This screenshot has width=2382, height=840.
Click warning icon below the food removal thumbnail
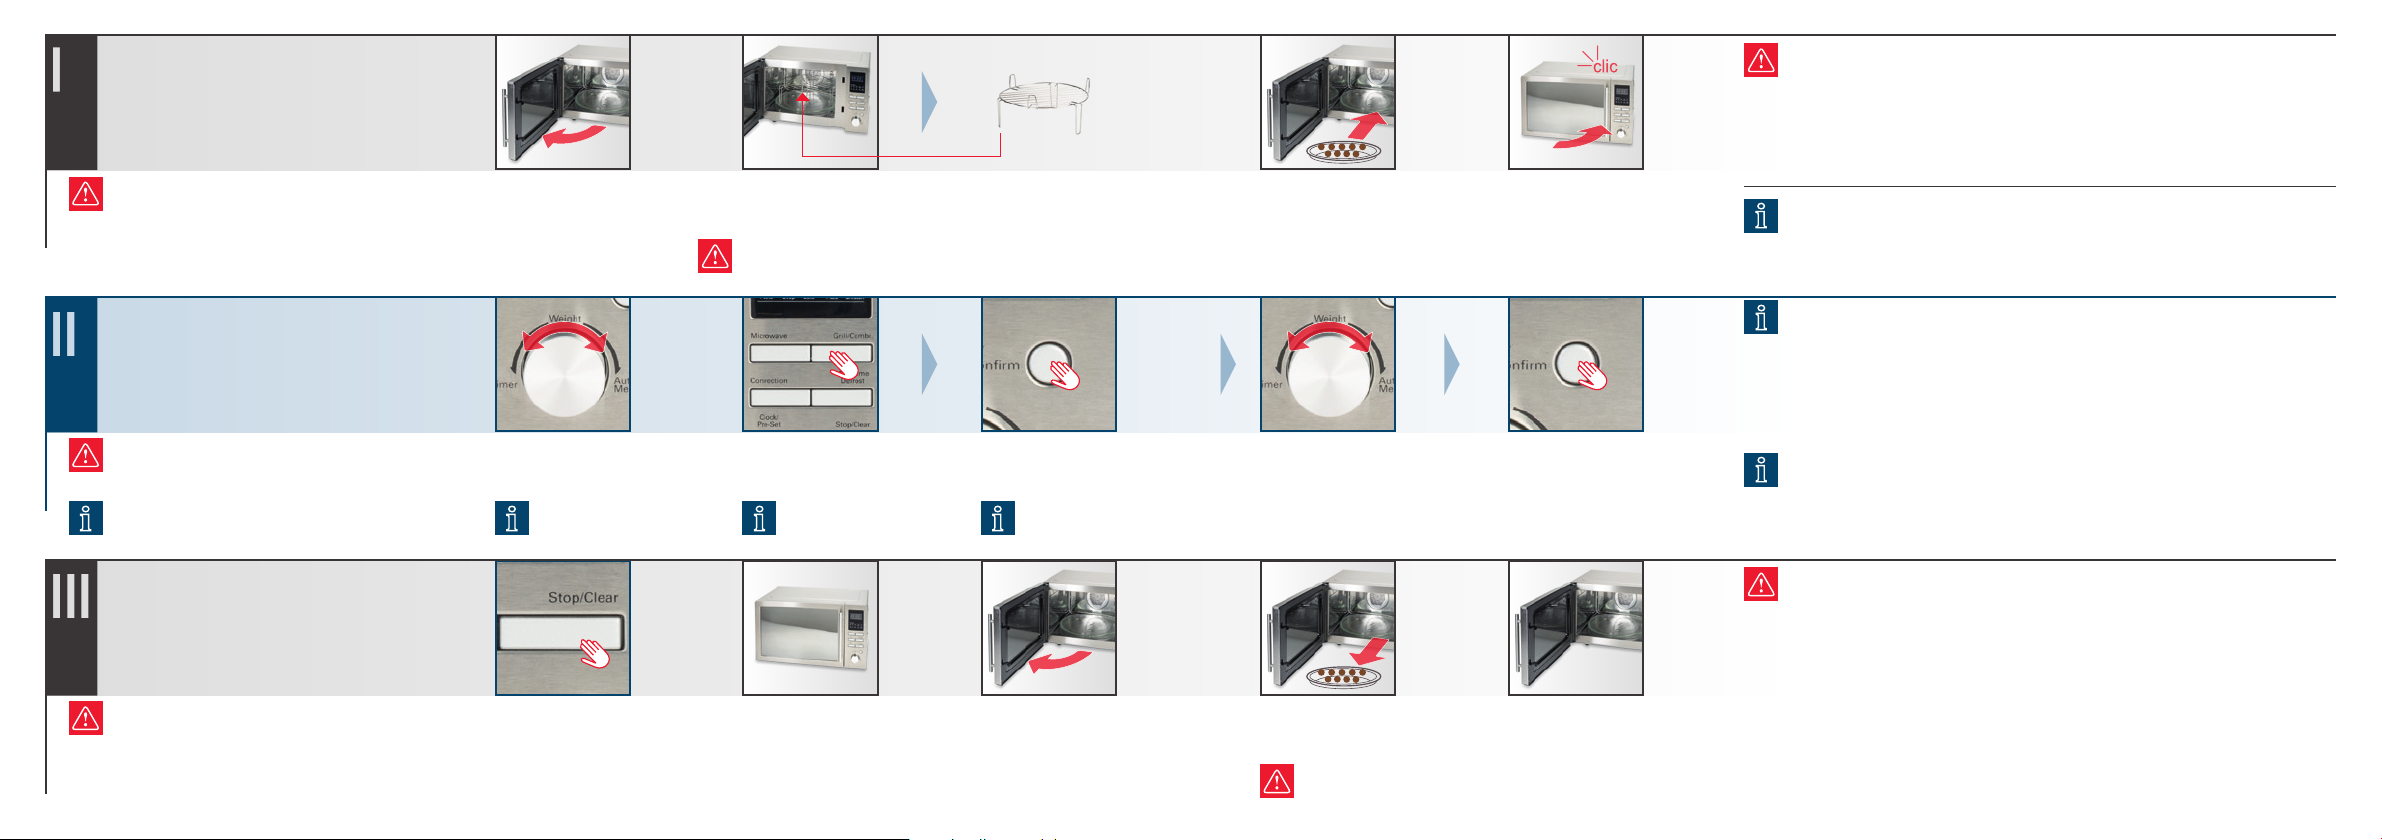(1277, 781)
